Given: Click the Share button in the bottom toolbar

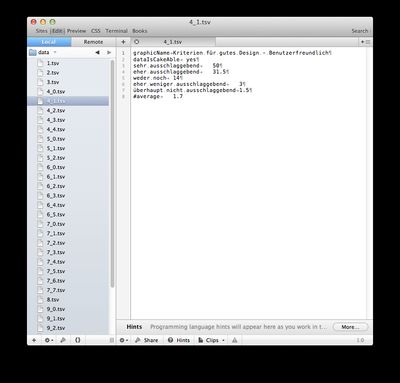Looking at the screenshot, I should [x=146, y=340].
